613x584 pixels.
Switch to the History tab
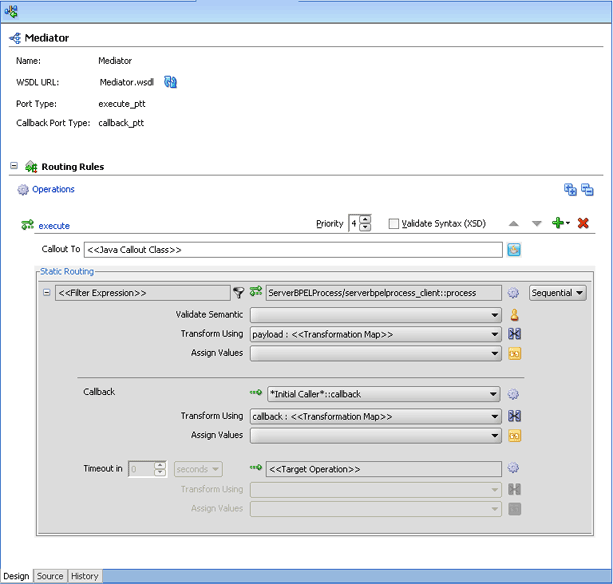pos(84,576)
